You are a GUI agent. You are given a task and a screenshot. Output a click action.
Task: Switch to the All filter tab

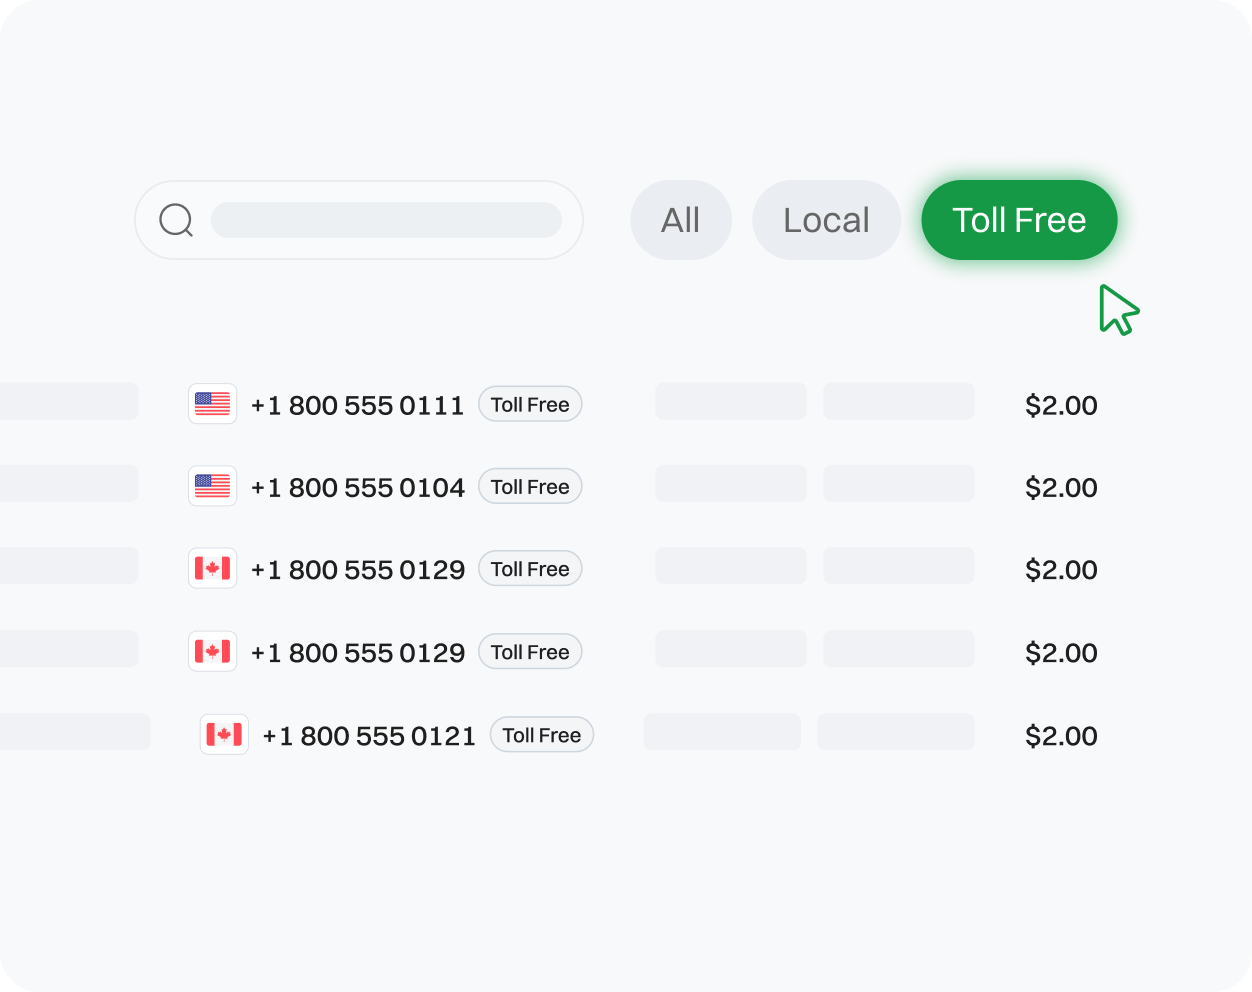tap(681, 220)
